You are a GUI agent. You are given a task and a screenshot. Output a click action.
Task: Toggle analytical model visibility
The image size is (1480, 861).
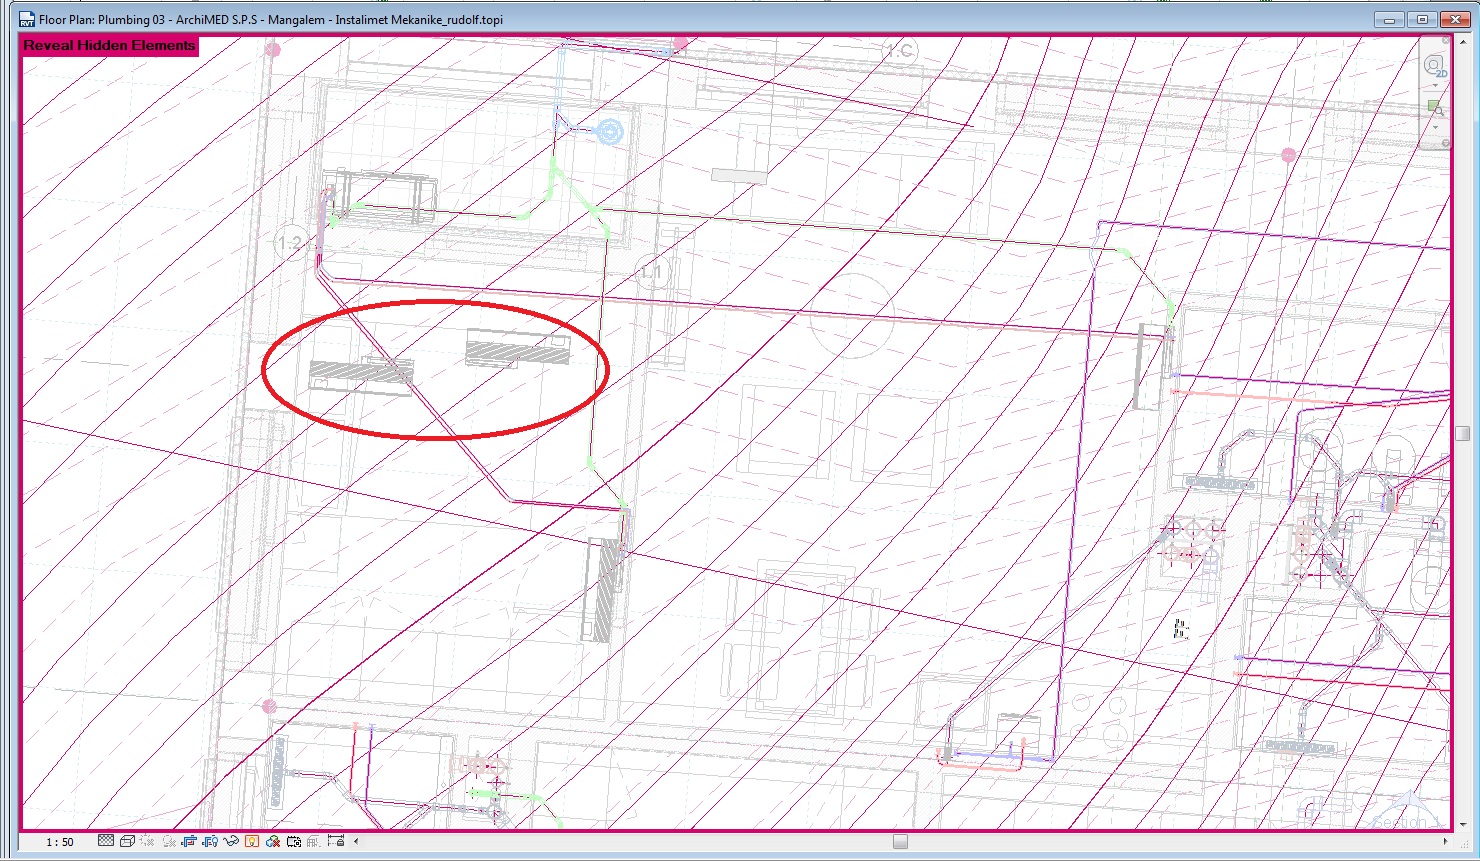(313, 841)
